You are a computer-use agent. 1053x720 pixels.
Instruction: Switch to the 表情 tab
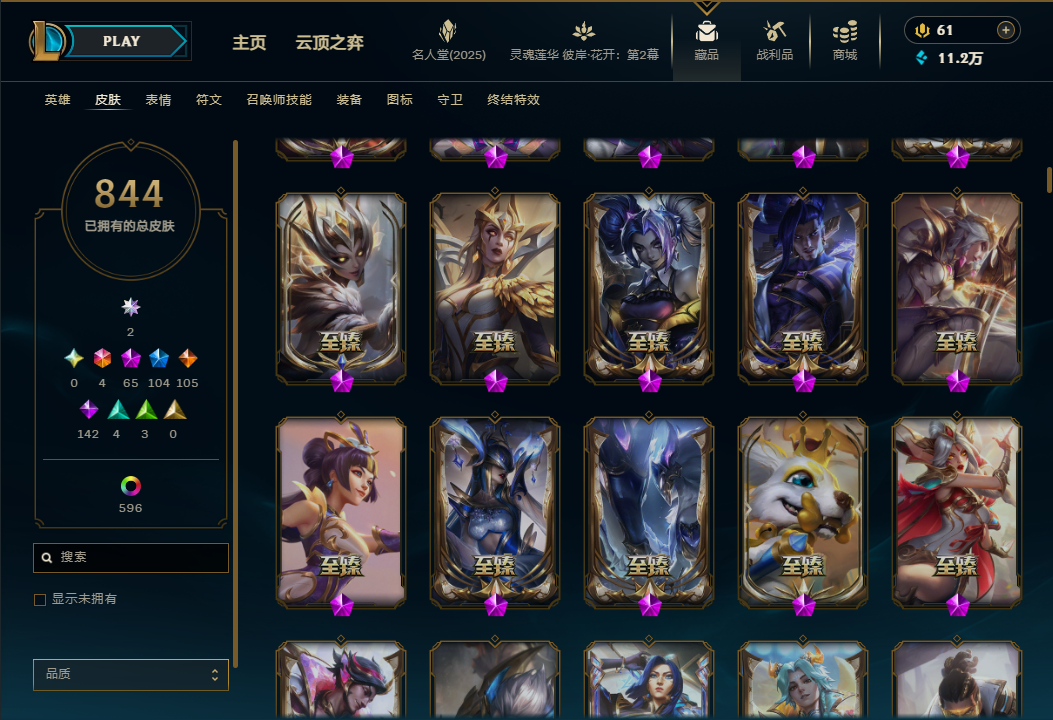(158, 100)
